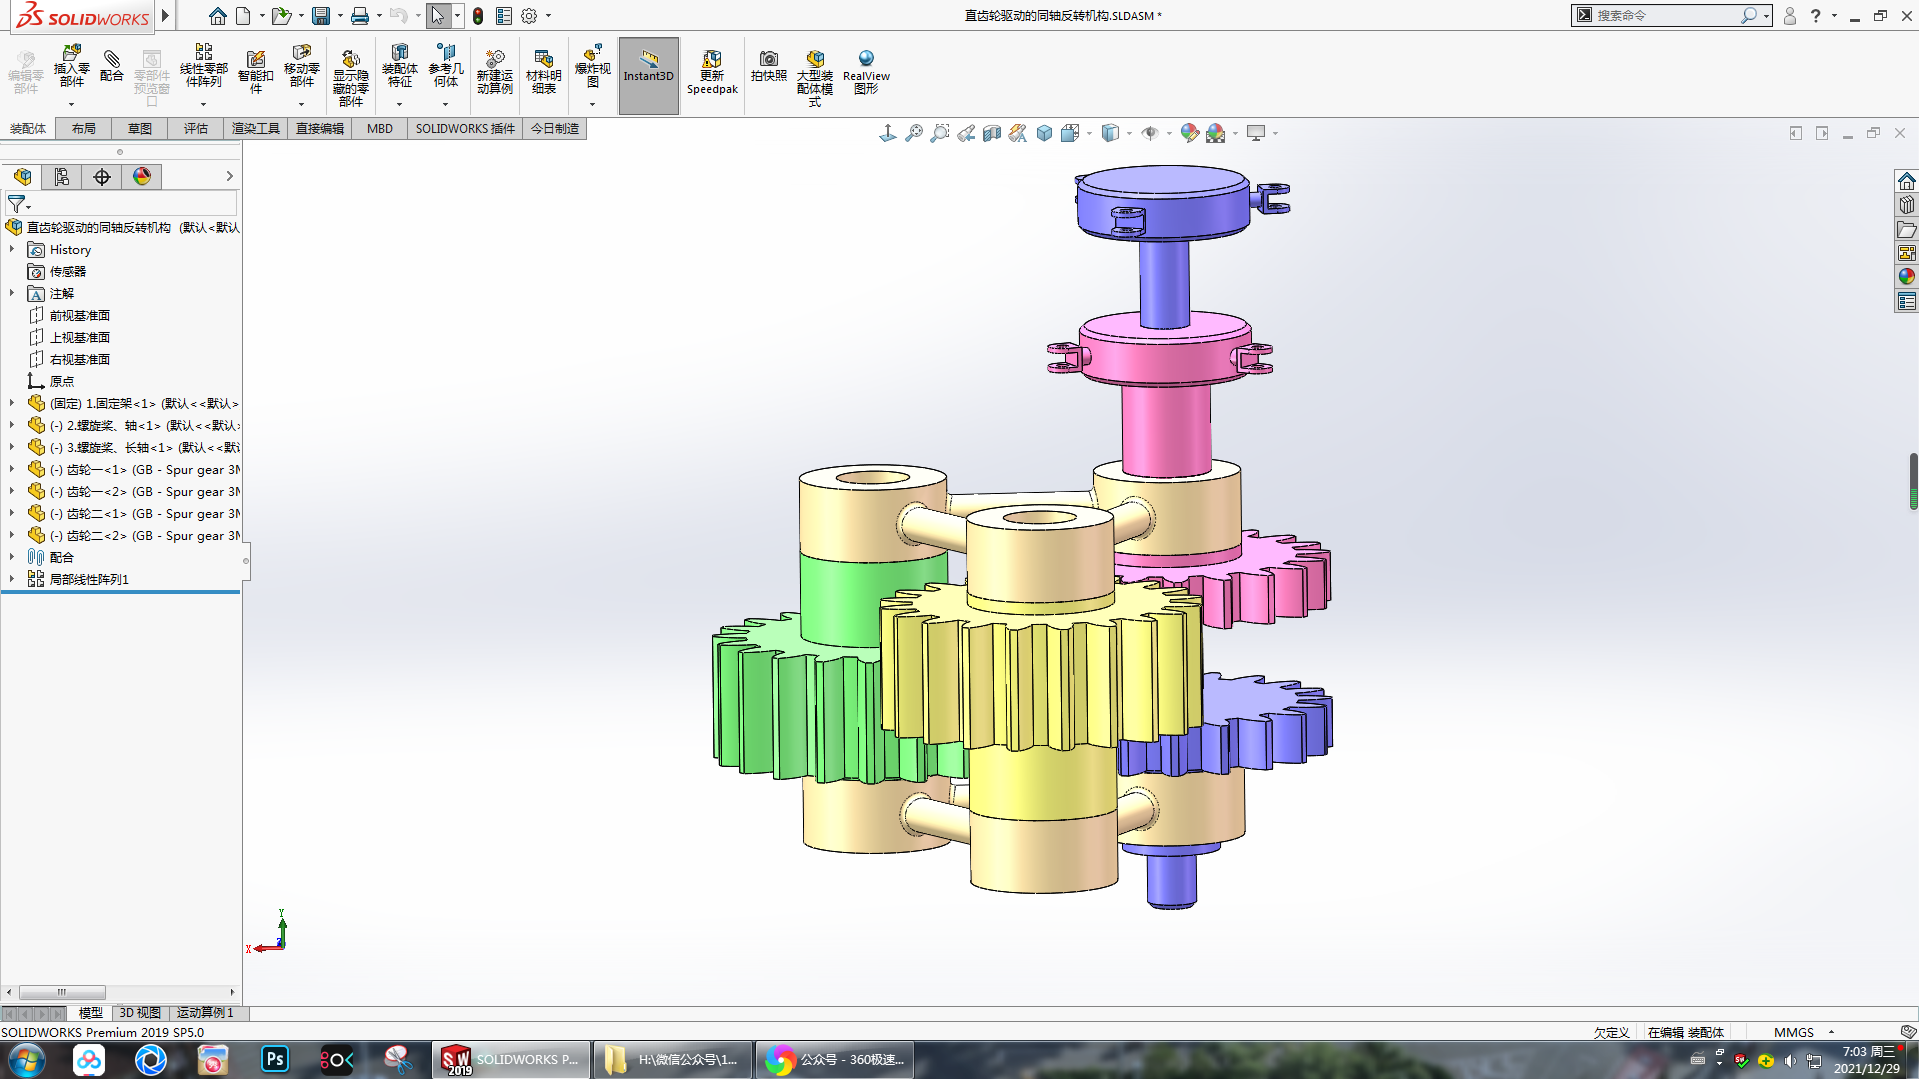
Task: Expand more manager tabs chevron
Action: [x=229, y=177]
